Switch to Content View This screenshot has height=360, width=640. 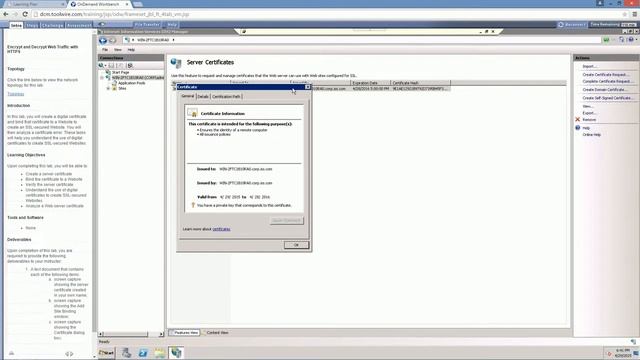point(216,333)
